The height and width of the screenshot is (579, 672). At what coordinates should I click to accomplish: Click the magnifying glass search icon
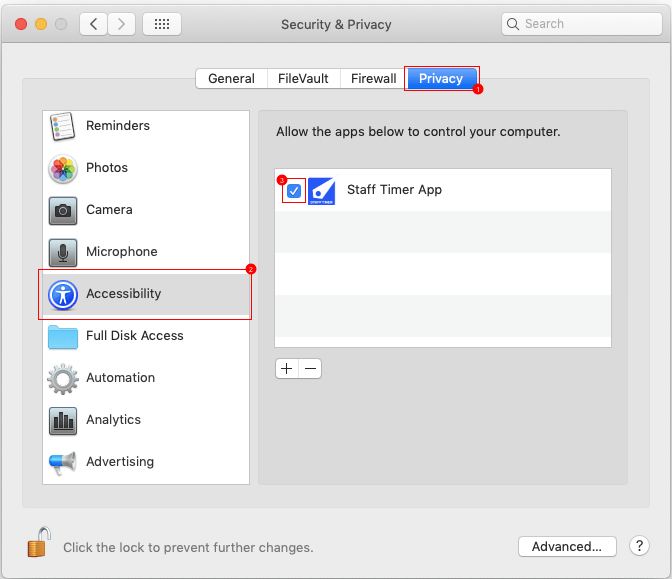[513, 24]
